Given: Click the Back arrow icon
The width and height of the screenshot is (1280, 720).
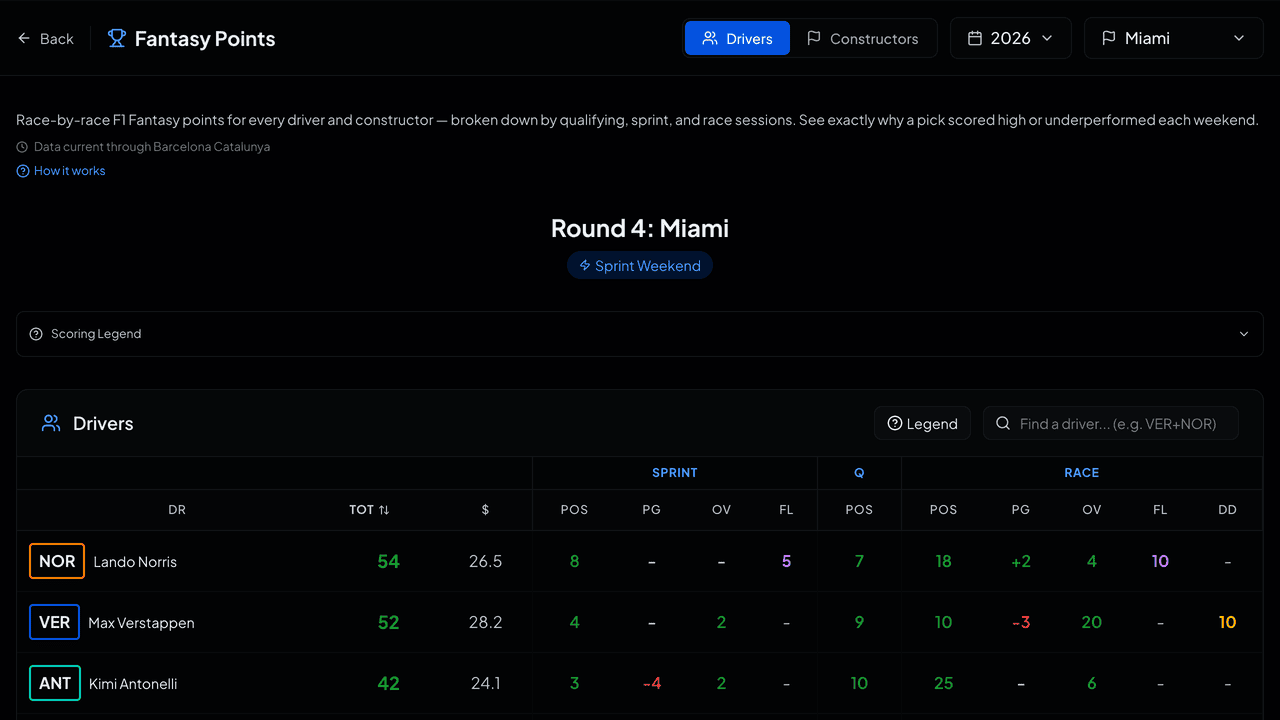Looking at the screenshot, I should 24,39.
